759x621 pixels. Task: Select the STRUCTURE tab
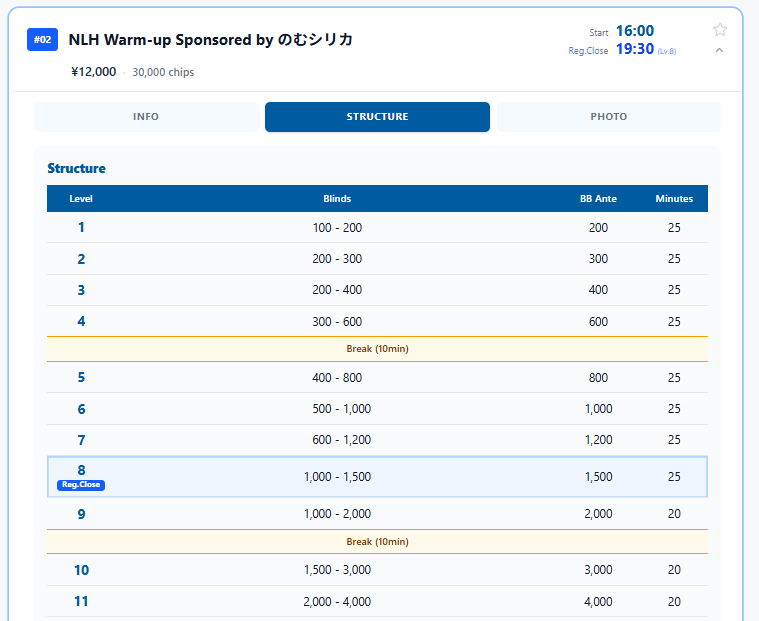pyautogui.click(x=378, y=117)
